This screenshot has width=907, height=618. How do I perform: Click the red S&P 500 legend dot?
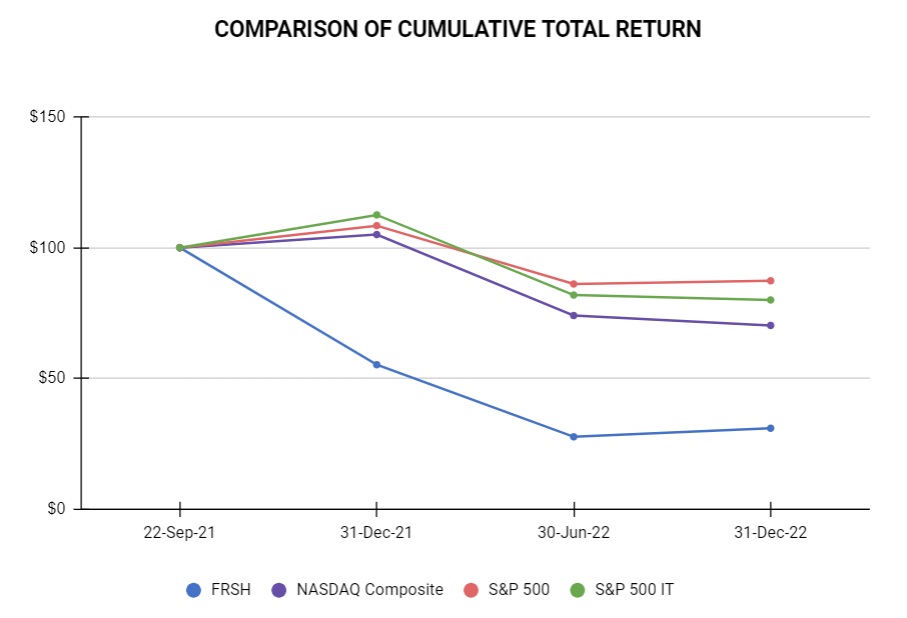(x=470, y=590)
